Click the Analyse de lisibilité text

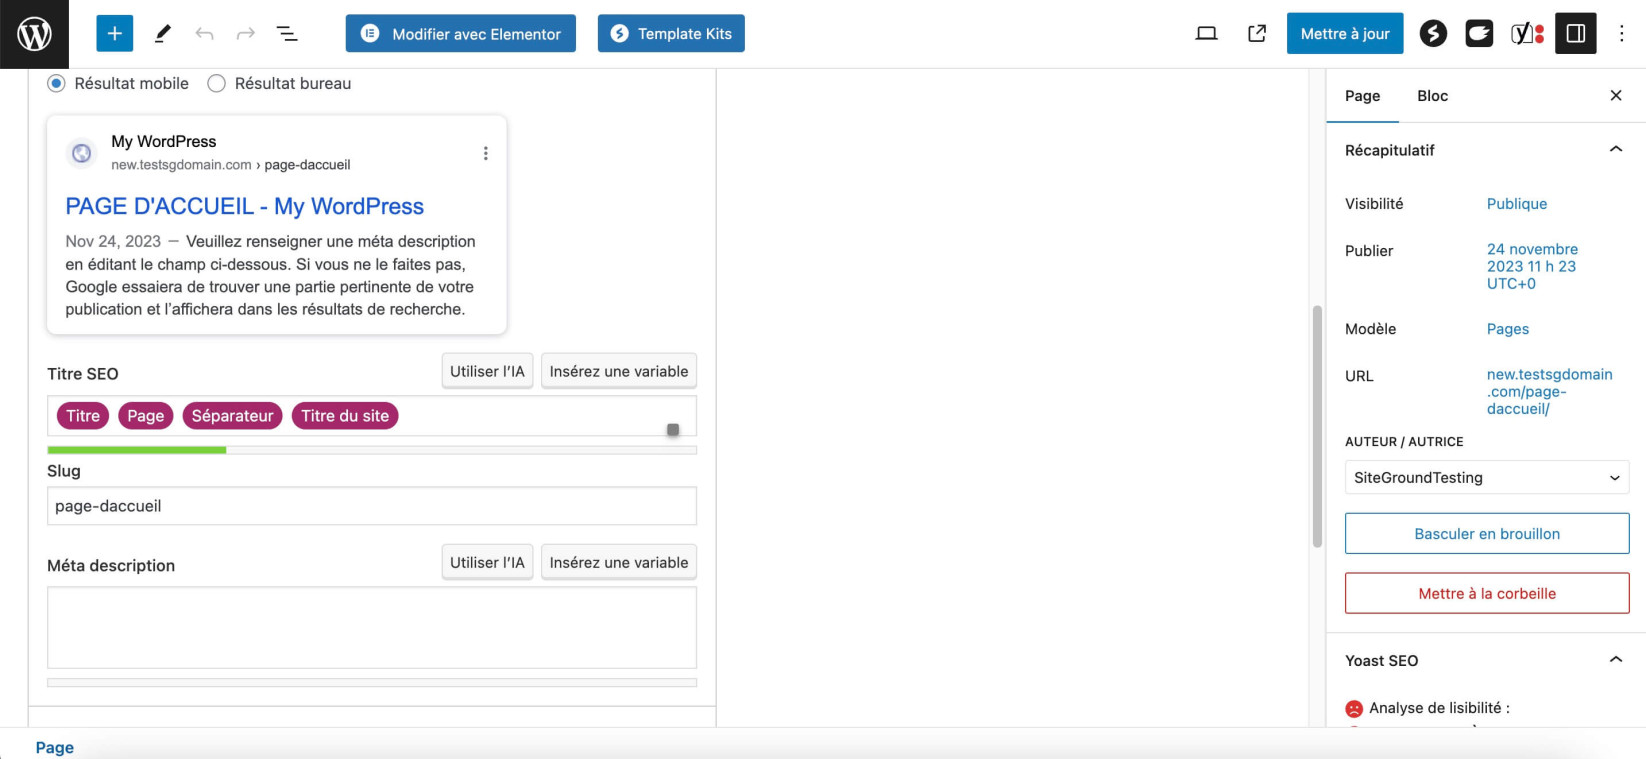[1439, 708]
